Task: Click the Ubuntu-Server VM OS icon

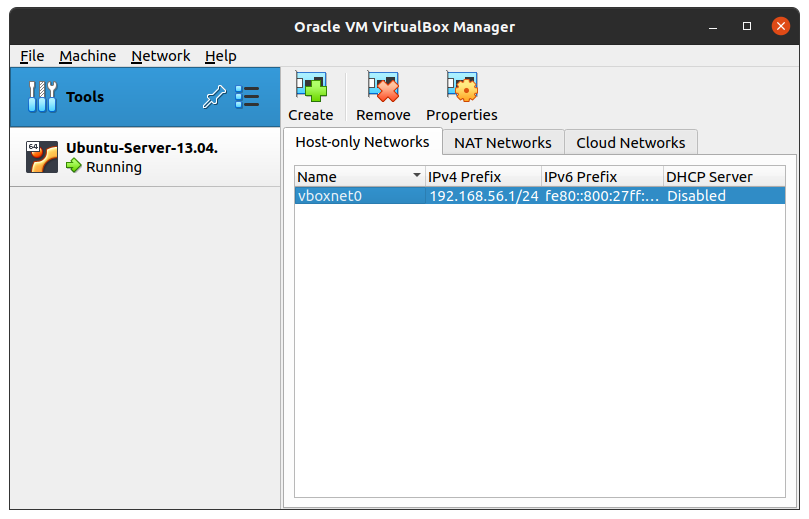Action: [42, 157]
